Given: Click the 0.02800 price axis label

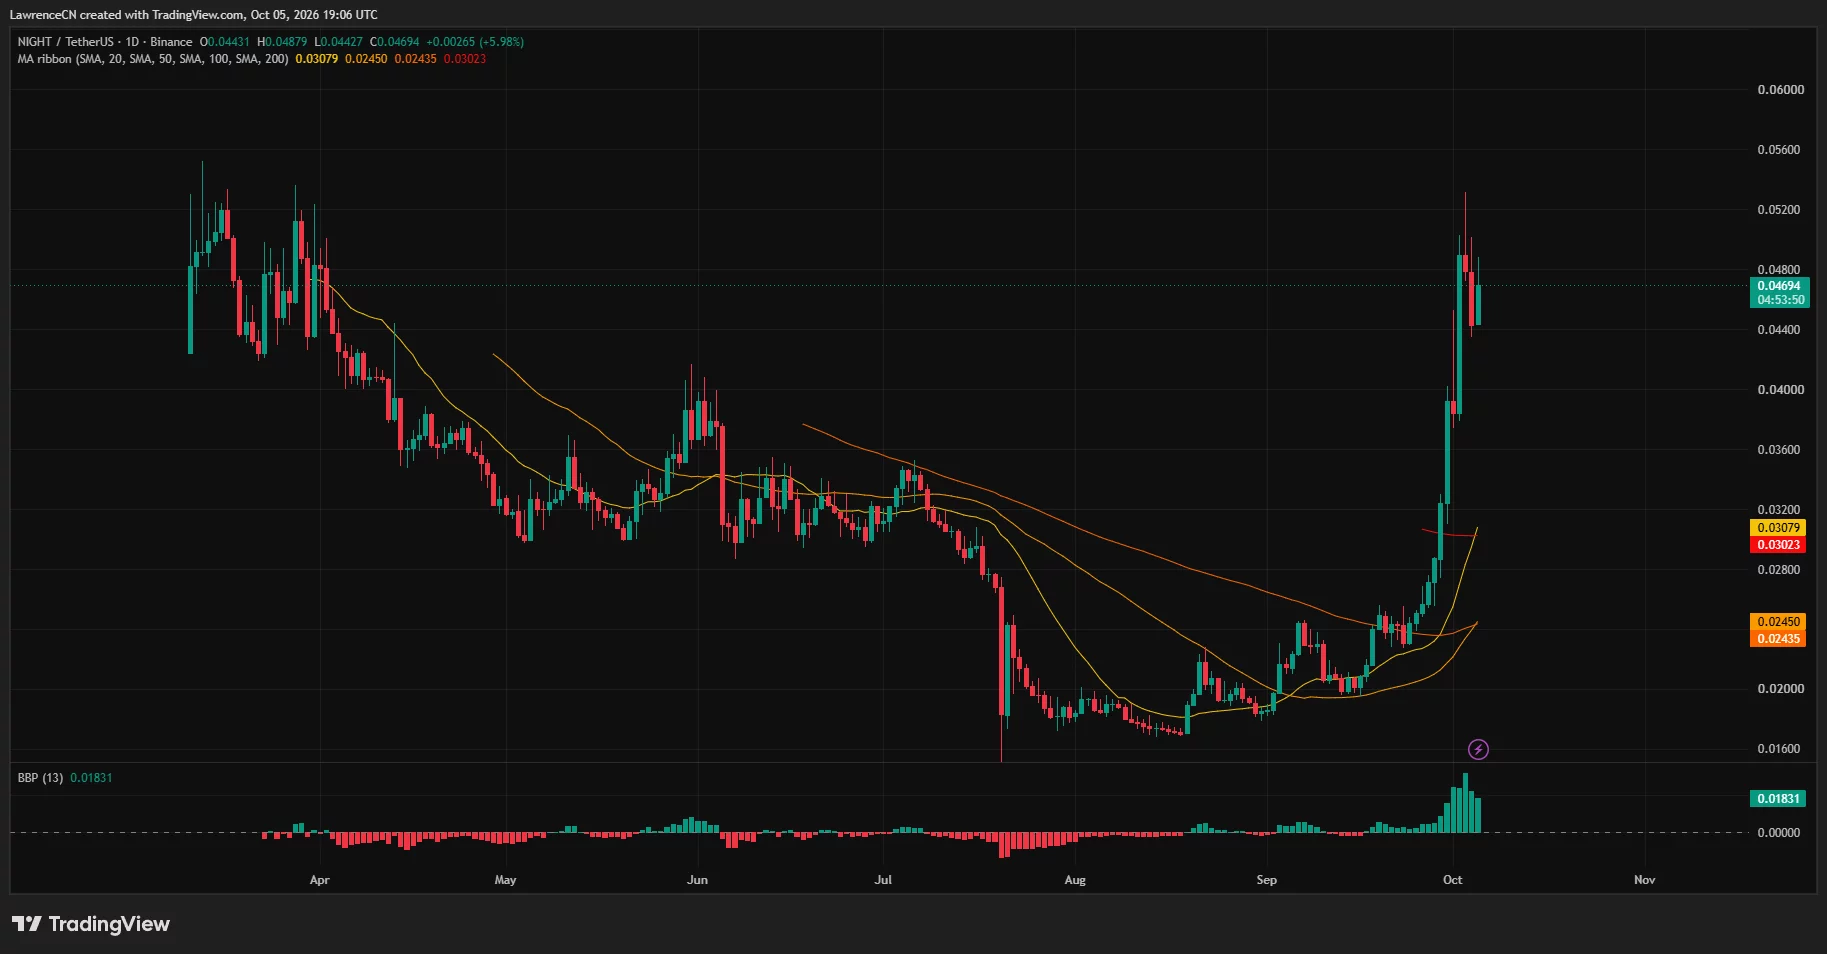Looking at the screenshot, I should tap(1781, 570).
